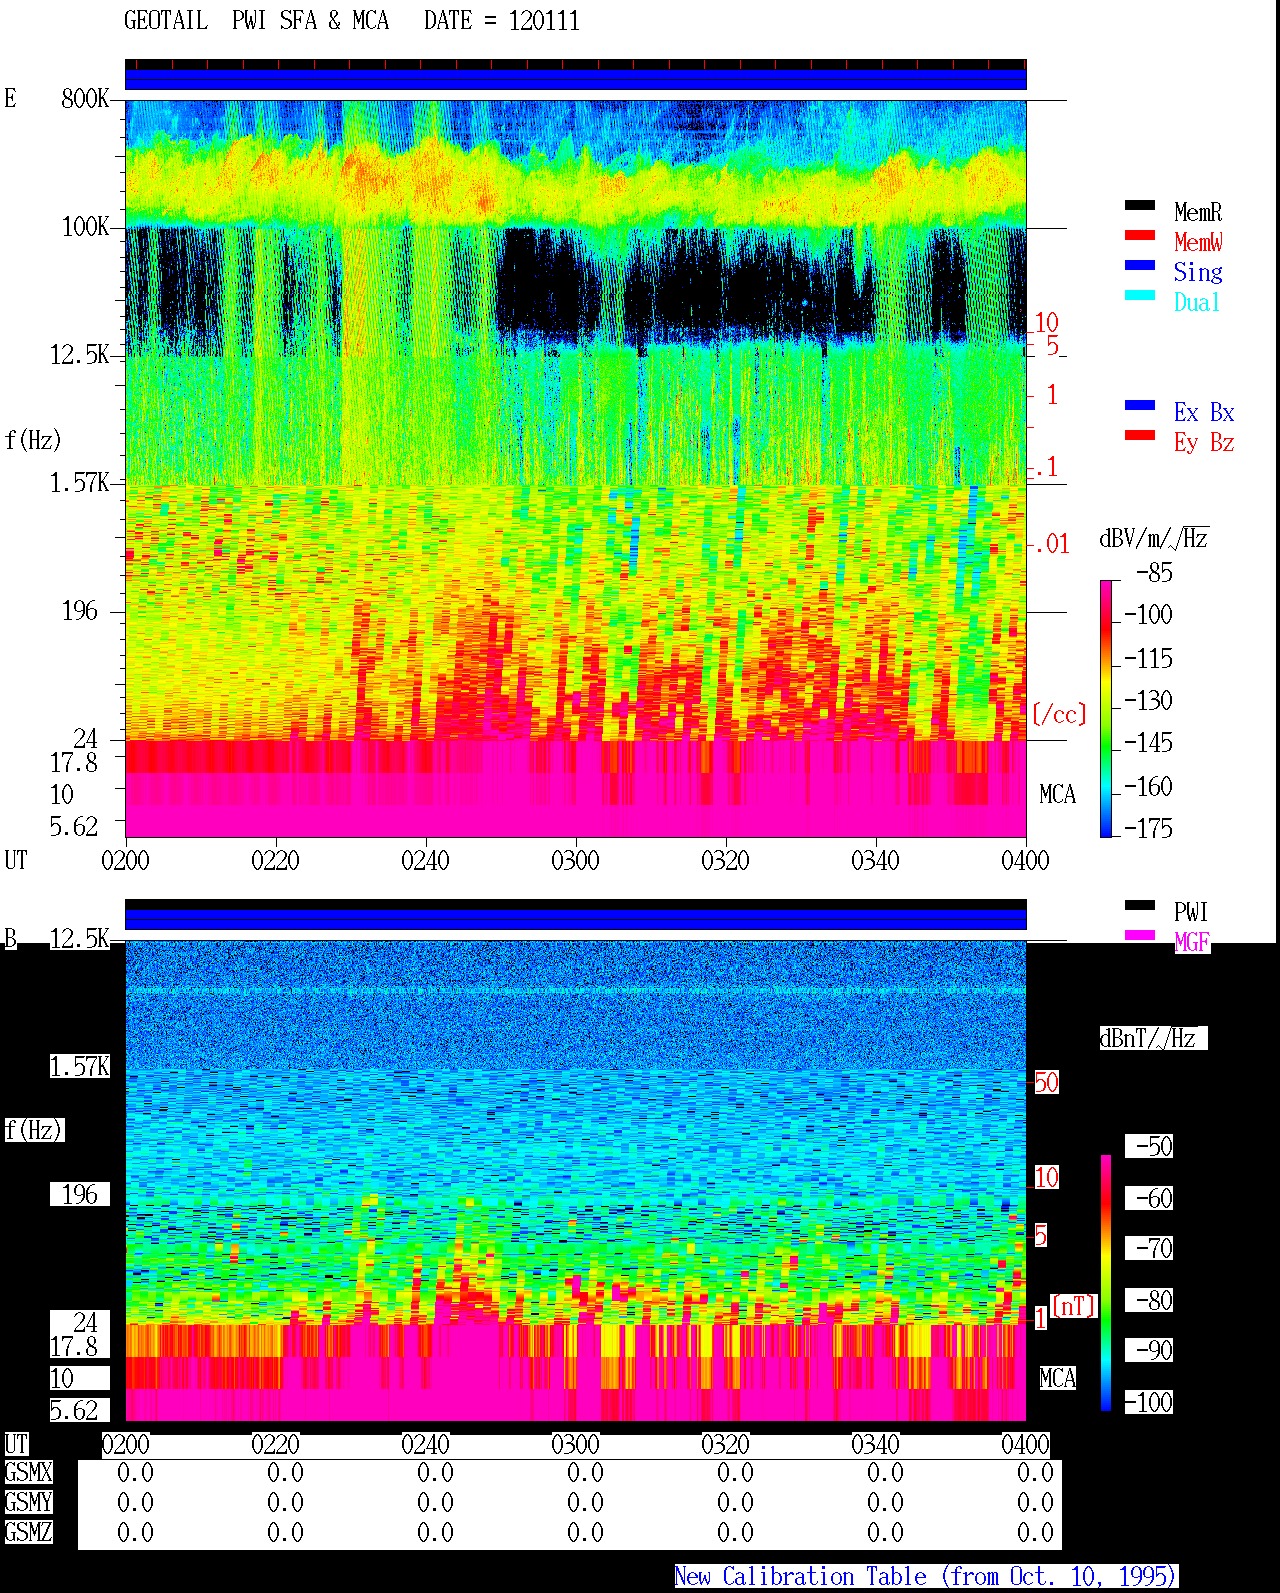Click the 'GEOTAIL PWI SFA & MCA' title
1280x1593 pixels.
pos(256,21)
